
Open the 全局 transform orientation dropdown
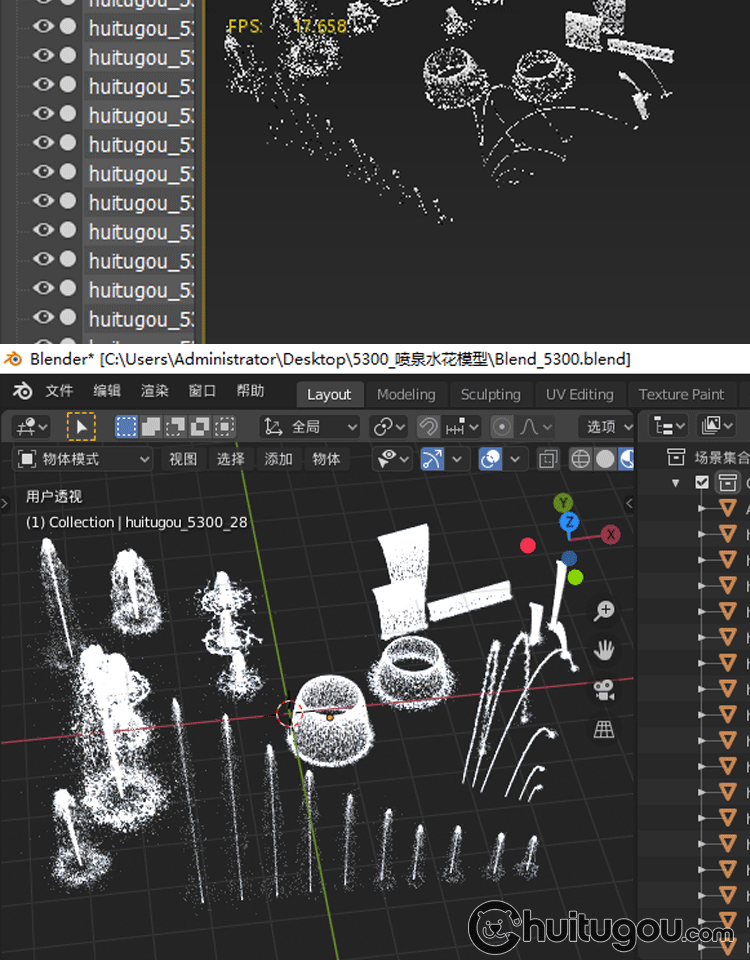pos(310,427)
